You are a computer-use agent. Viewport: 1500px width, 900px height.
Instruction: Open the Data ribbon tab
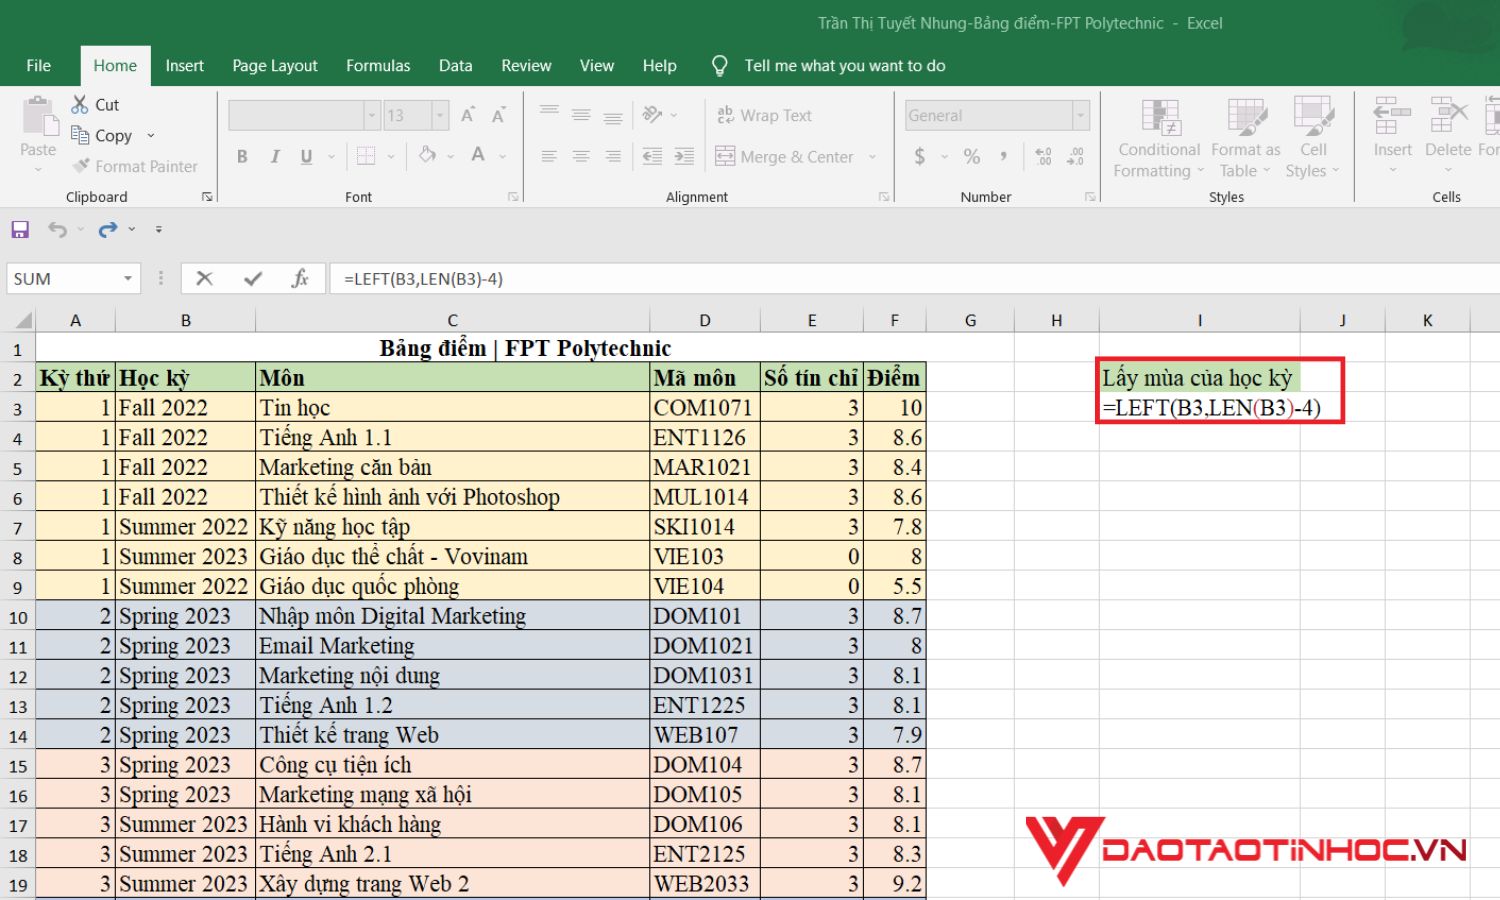tap(455, 65)
